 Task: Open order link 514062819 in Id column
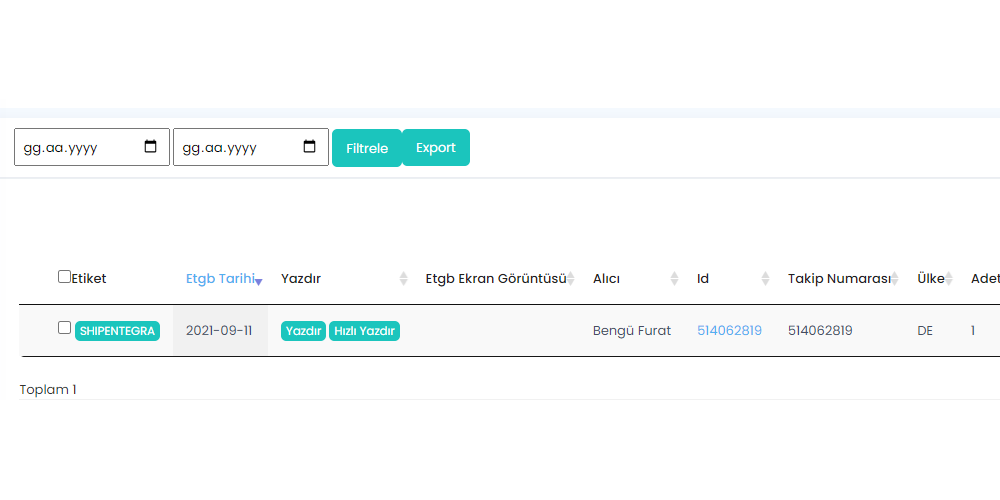[729, 330]
